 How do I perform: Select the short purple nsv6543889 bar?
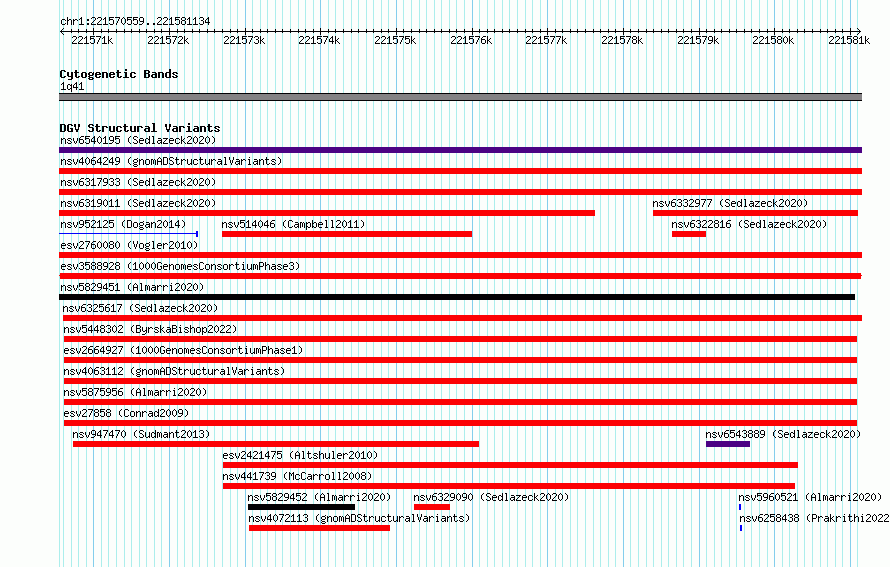tap(728, 444)
